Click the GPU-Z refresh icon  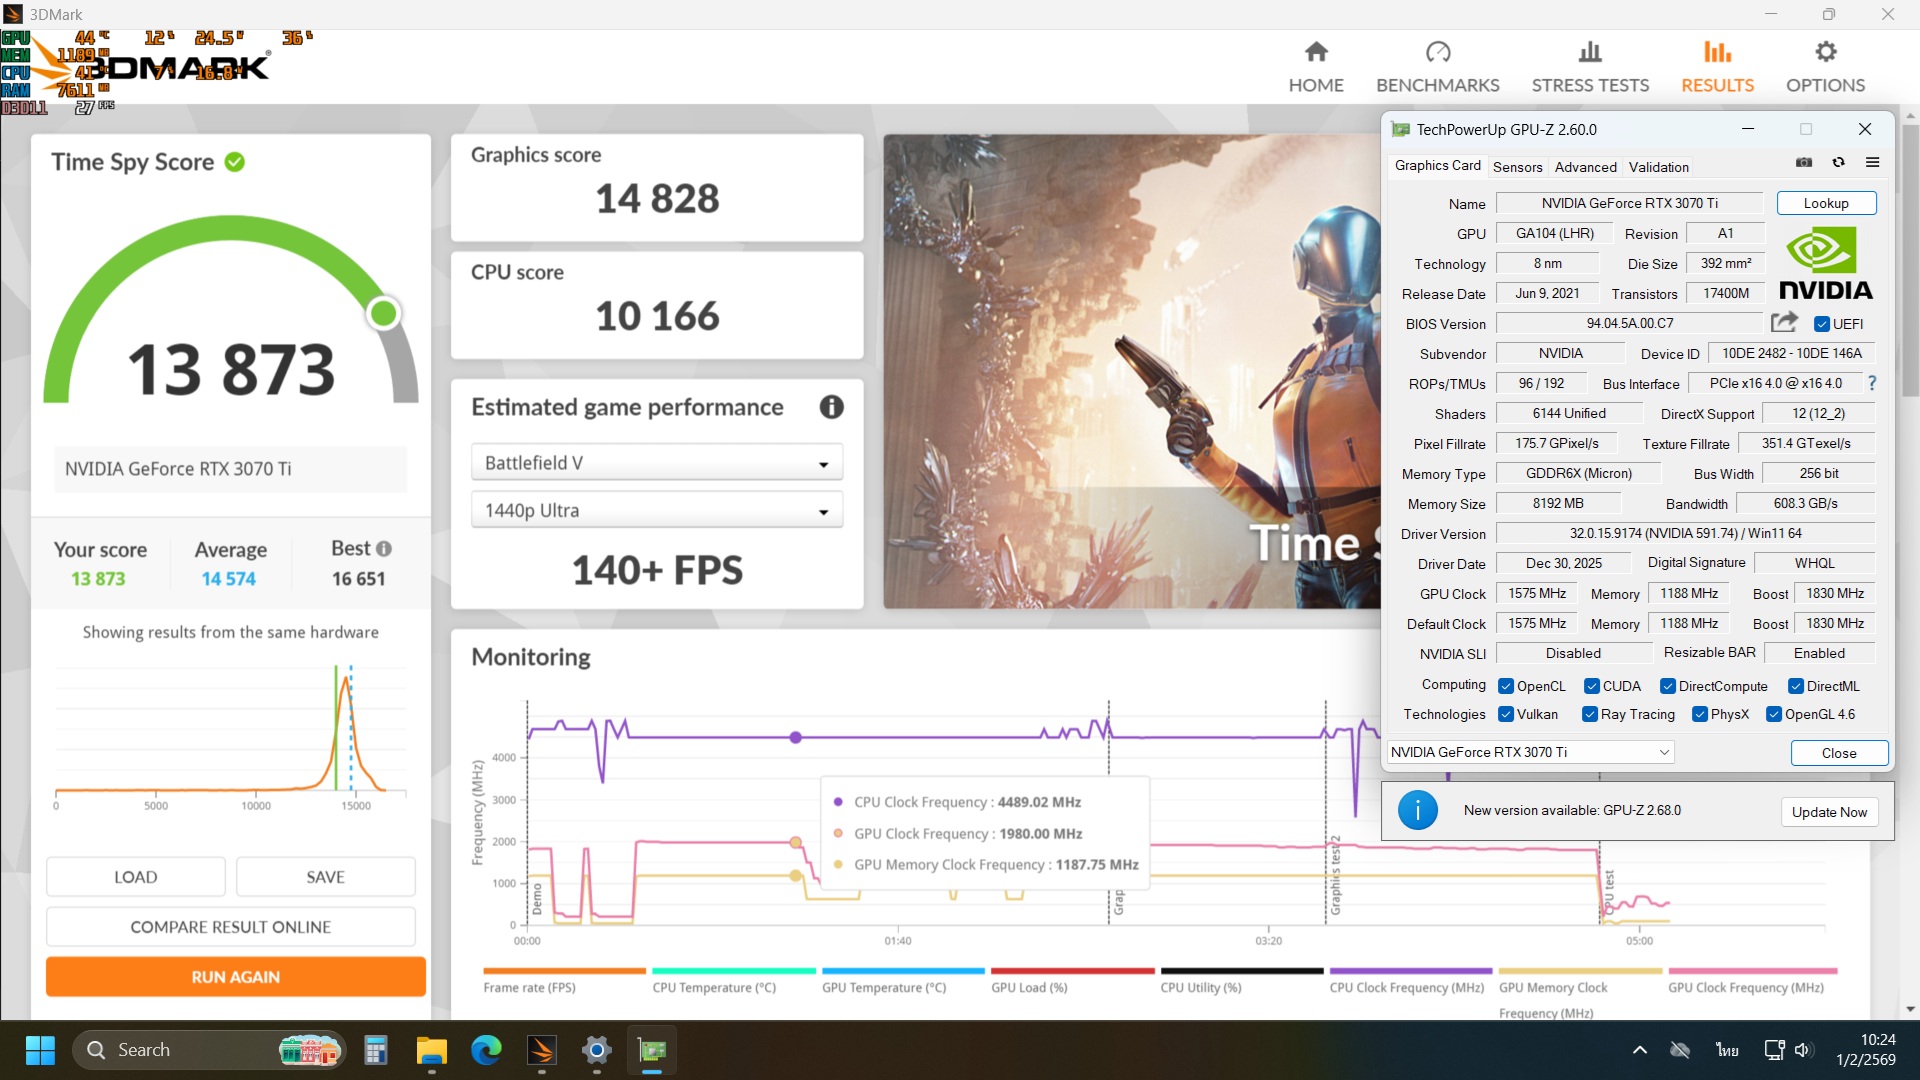(x=1838, y=162)
